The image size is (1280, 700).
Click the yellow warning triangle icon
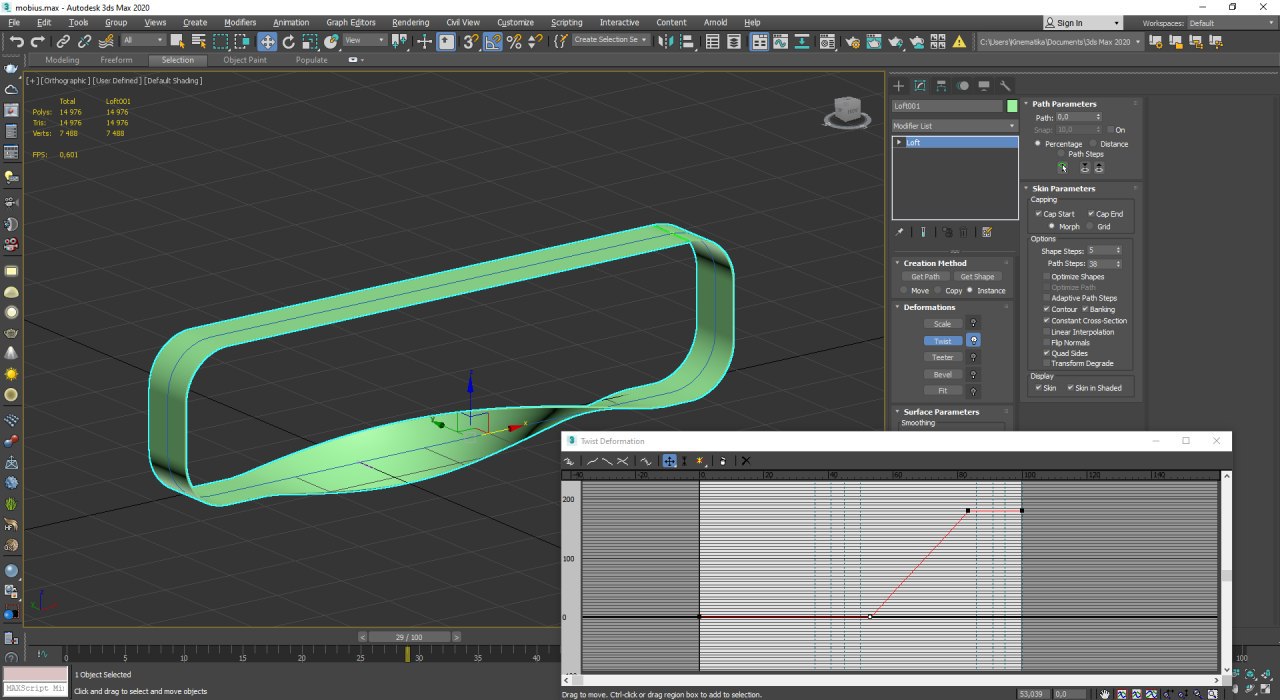coord(959,41)
